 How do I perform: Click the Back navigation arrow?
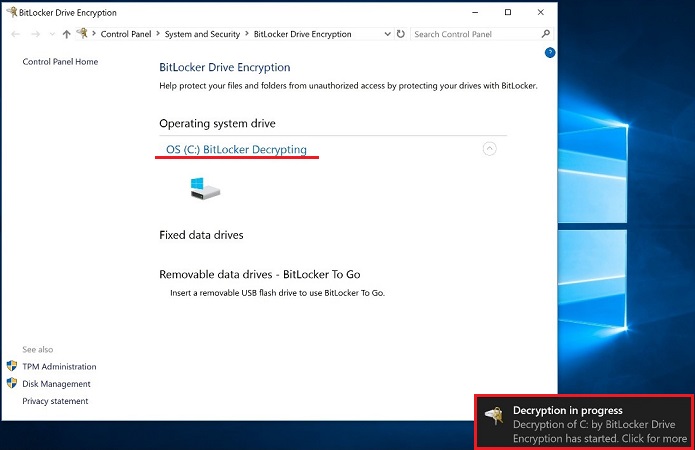pyautogui.click(x=16, y=34)
